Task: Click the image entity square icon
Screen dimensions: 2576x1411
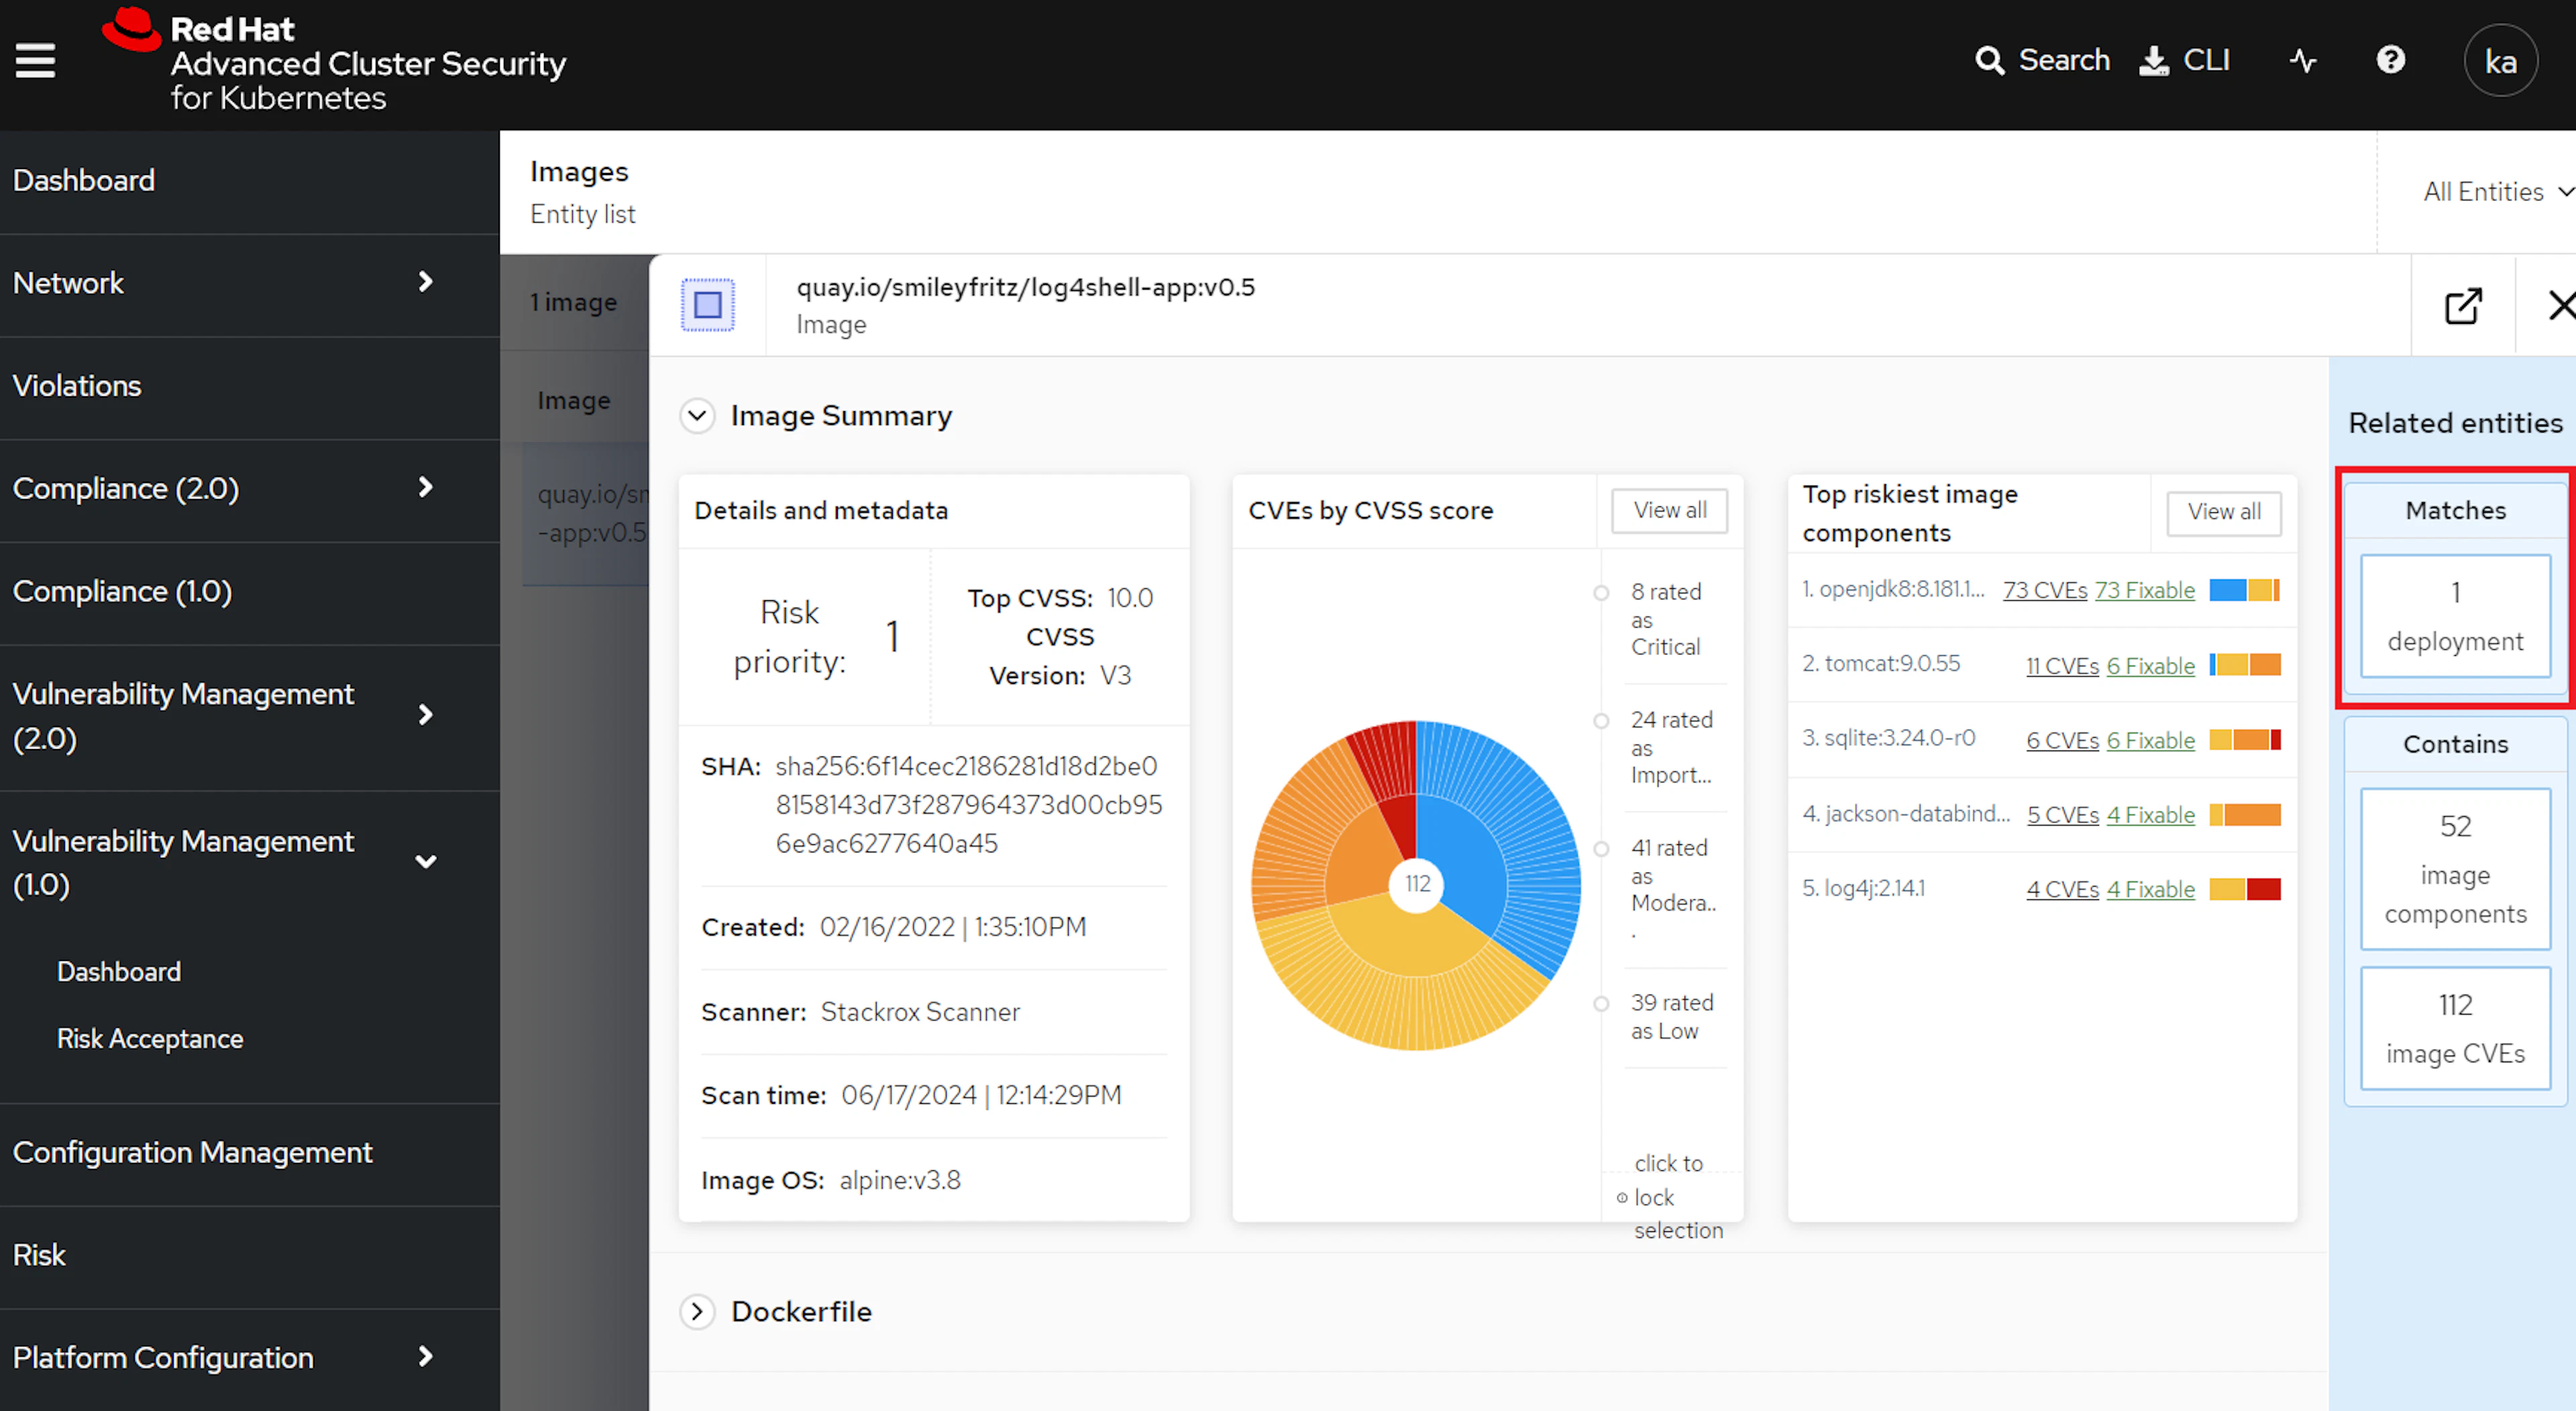Action: tap(707, 305)
